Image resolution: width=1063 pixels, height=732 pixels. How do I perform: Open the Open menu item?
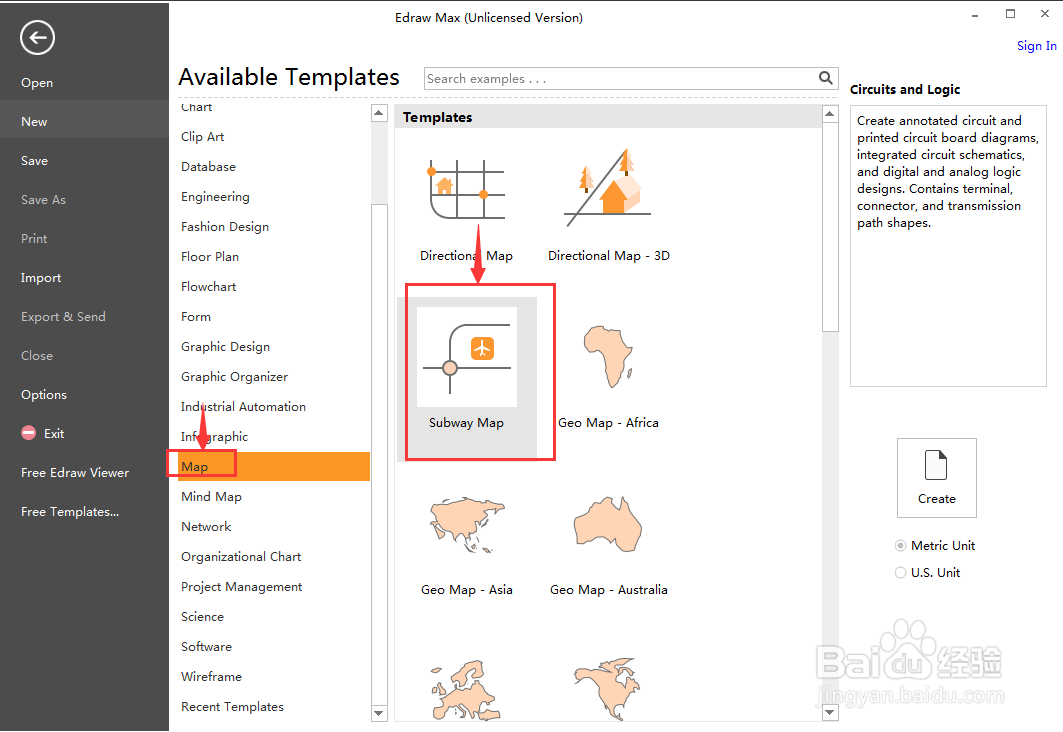click(37, 83)
